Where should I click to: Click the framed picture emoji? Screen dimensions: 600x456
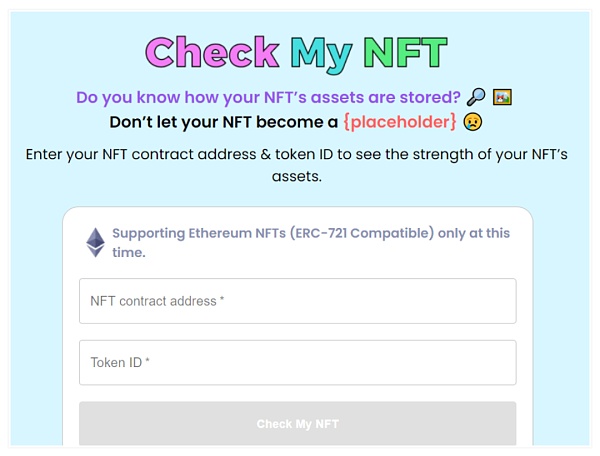click(503, 98)
